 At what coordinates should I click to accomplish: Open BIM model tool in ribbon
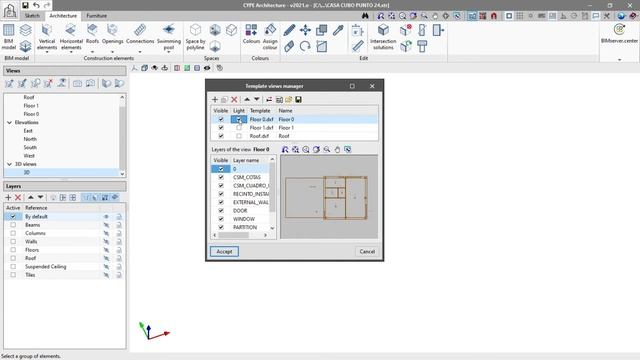[9, 37]
